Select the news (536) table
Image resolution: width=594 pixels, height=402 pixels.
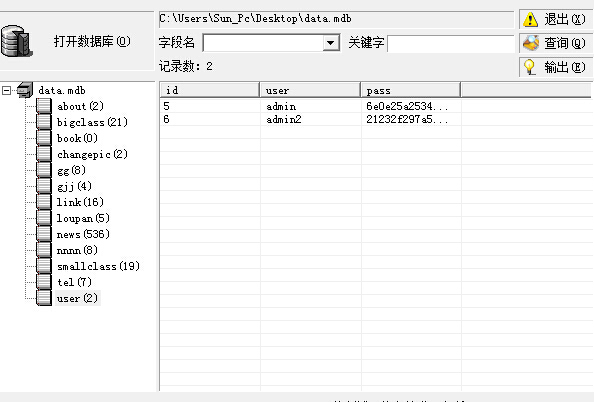(x=83, y=235)
